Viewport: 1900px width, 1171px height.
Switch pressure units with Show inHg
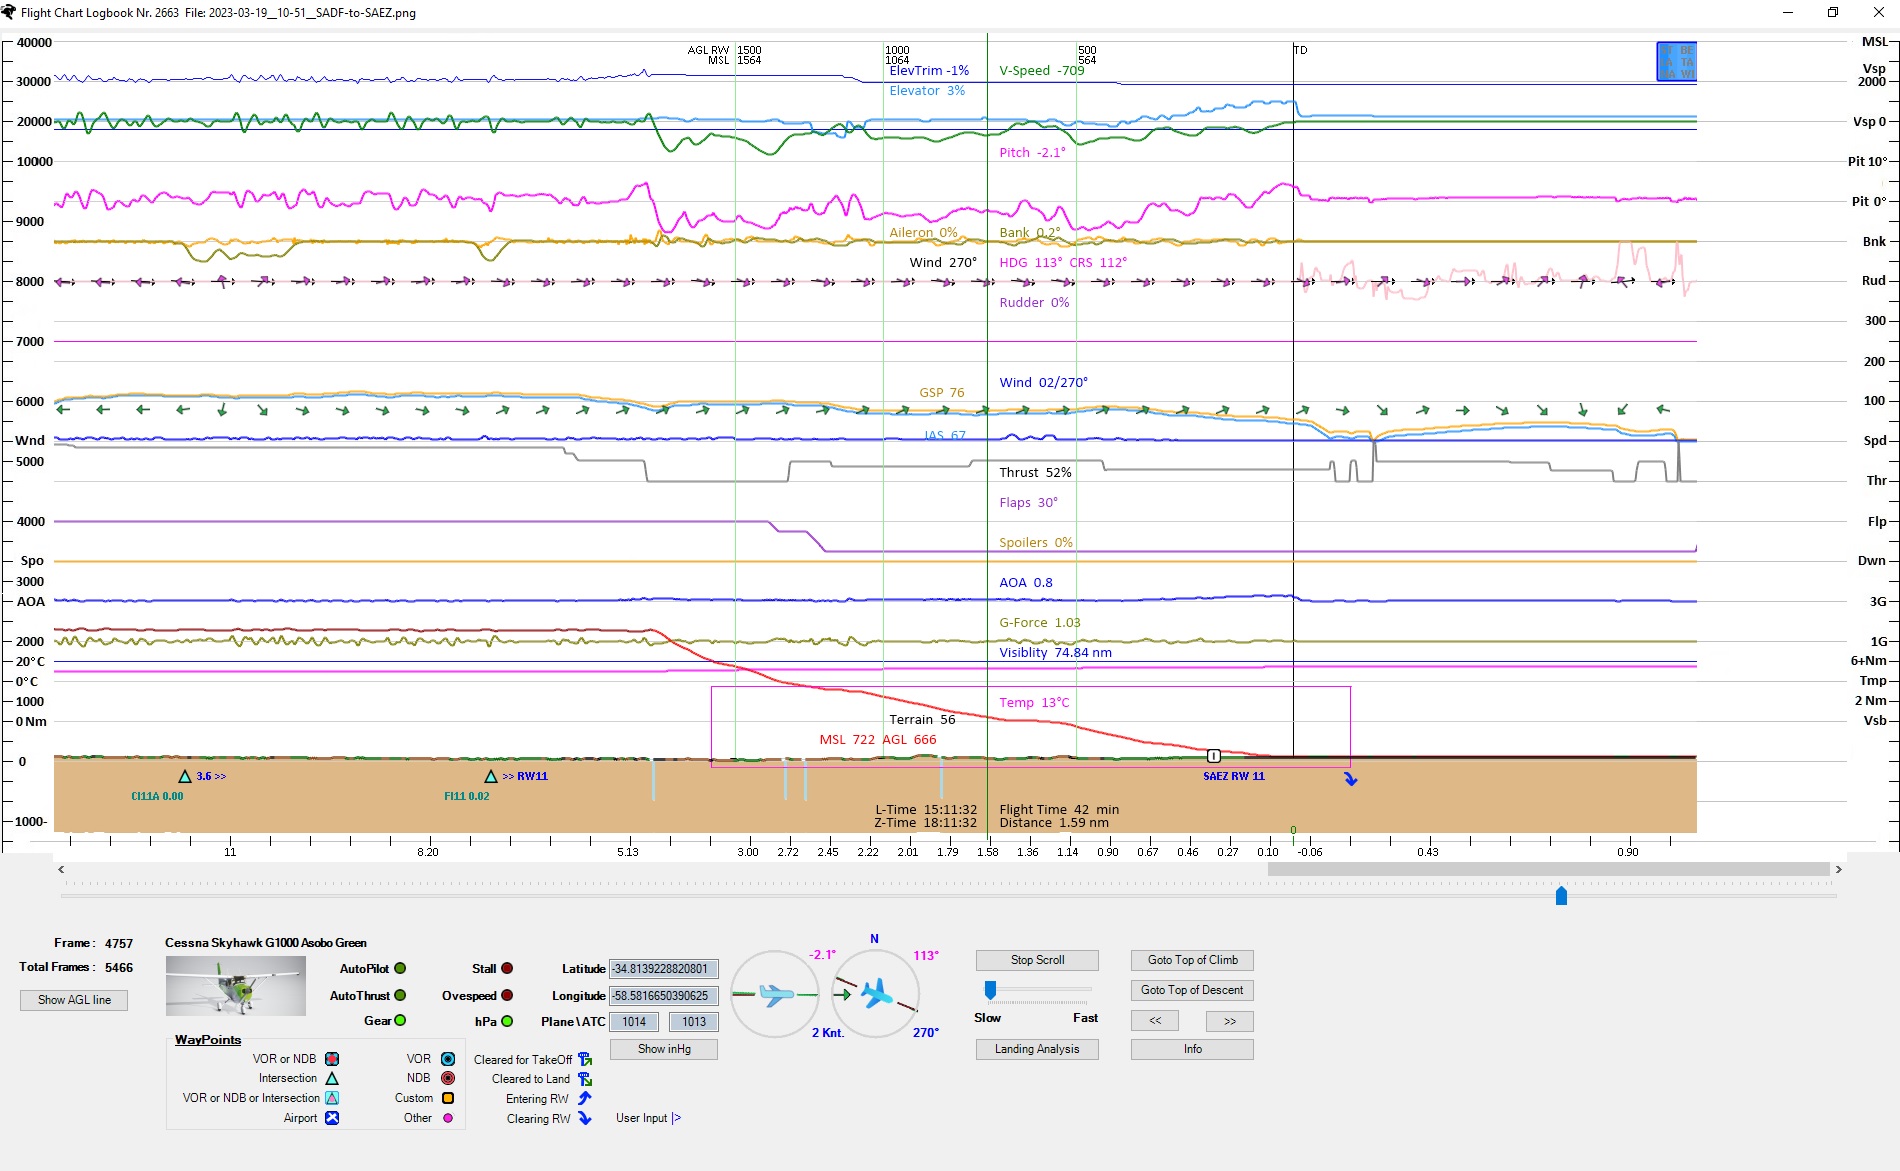(x=664, y=1049)
